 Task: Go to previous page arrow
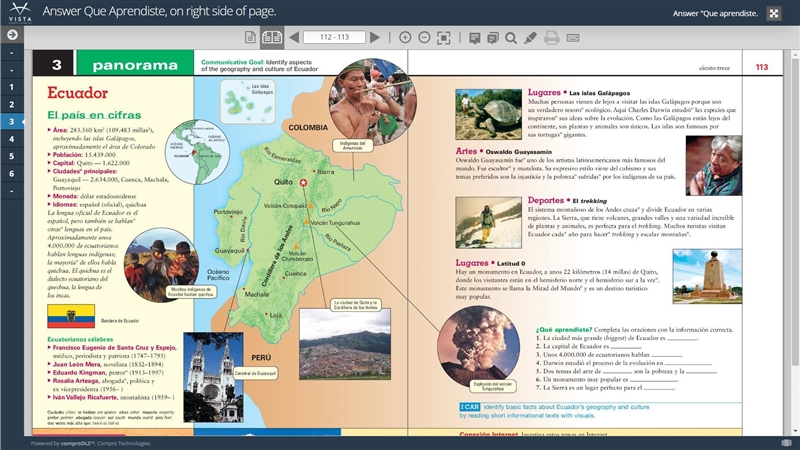293,37
